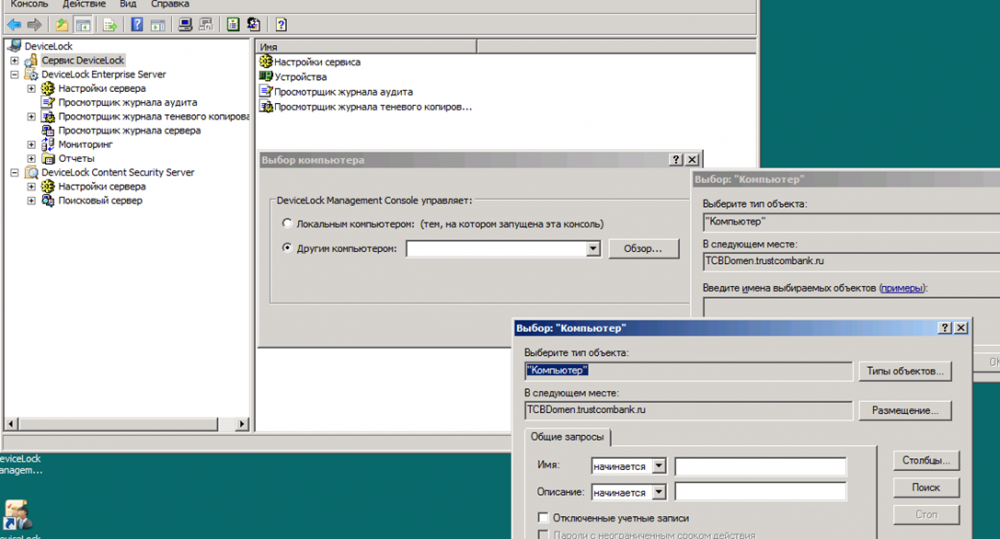Click the Стоп button

pyautogui.click(x=926, y=514)
